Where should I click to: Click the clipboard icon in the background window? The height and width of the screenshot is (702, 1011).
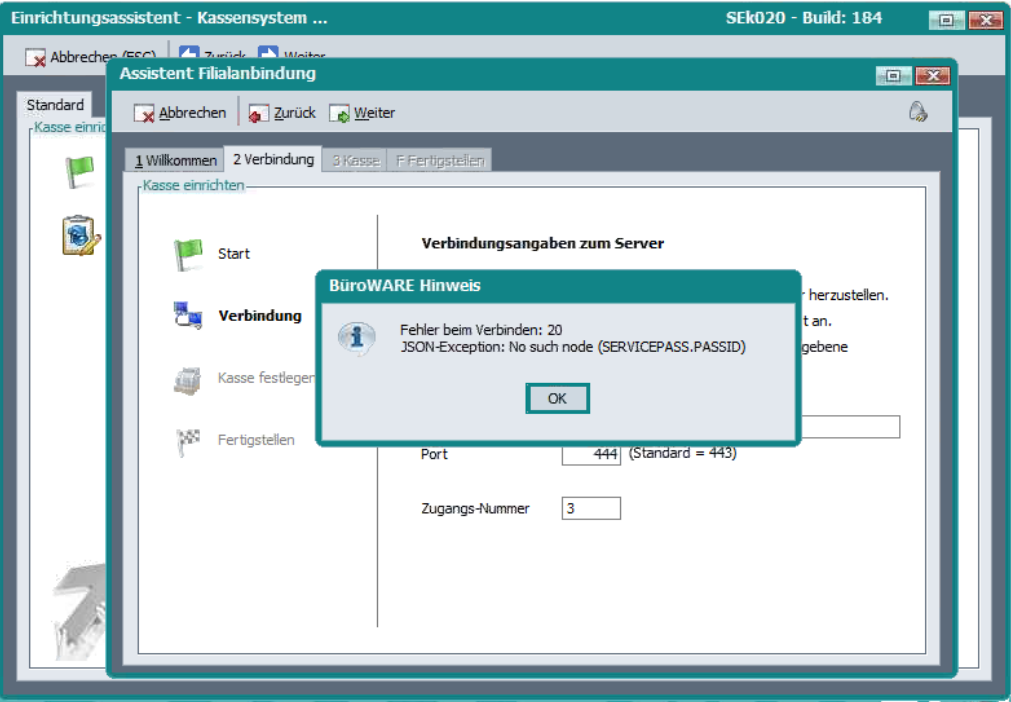(x=80, y=236)
